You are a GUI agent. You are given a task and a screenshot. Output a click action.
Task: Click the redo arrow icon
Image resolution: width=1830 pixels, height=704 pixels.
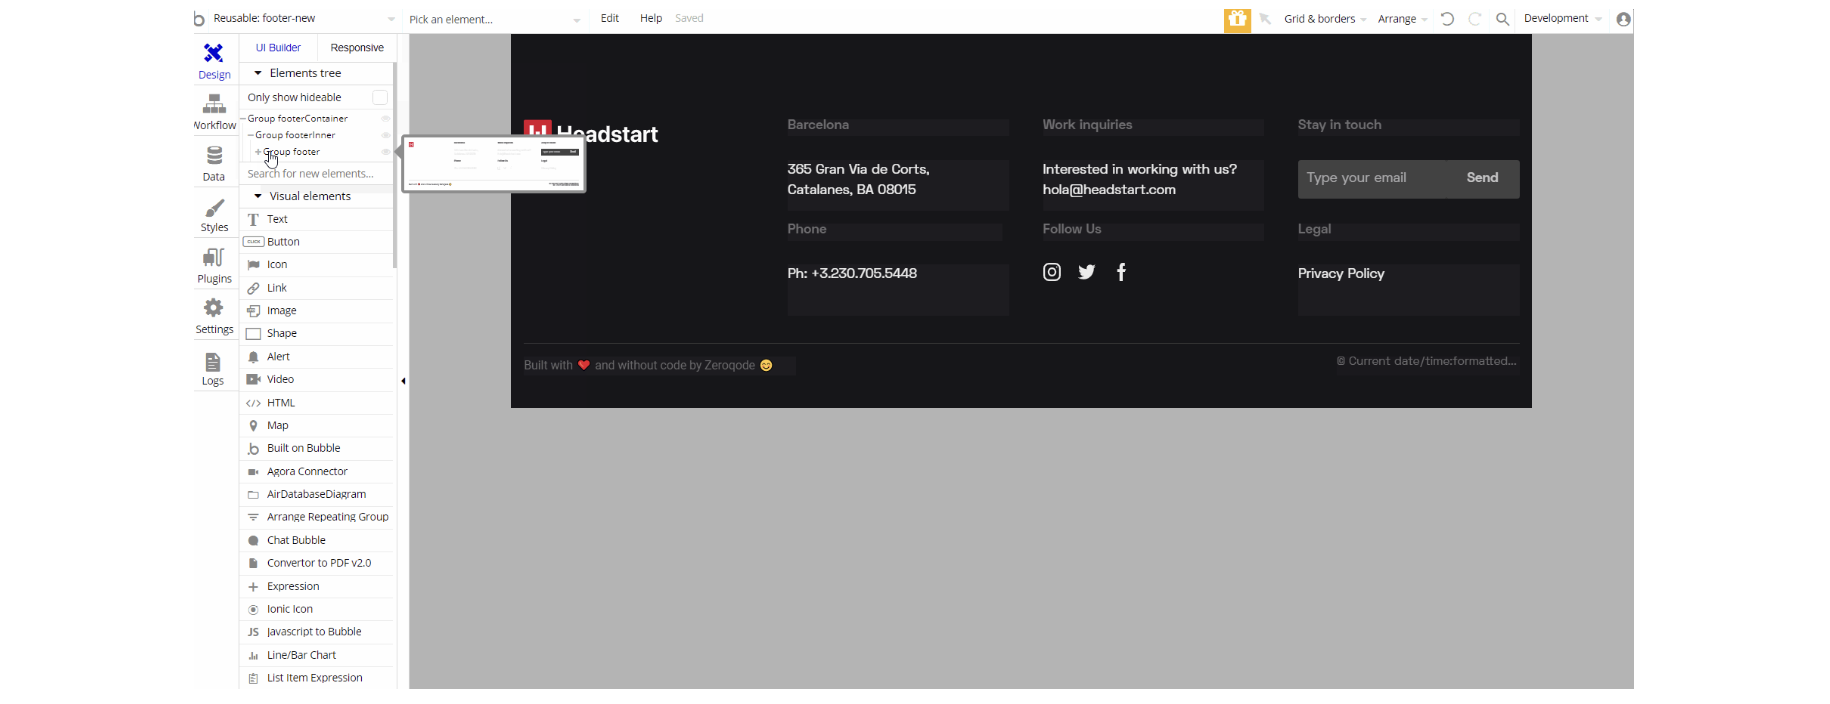(1475, 19)
